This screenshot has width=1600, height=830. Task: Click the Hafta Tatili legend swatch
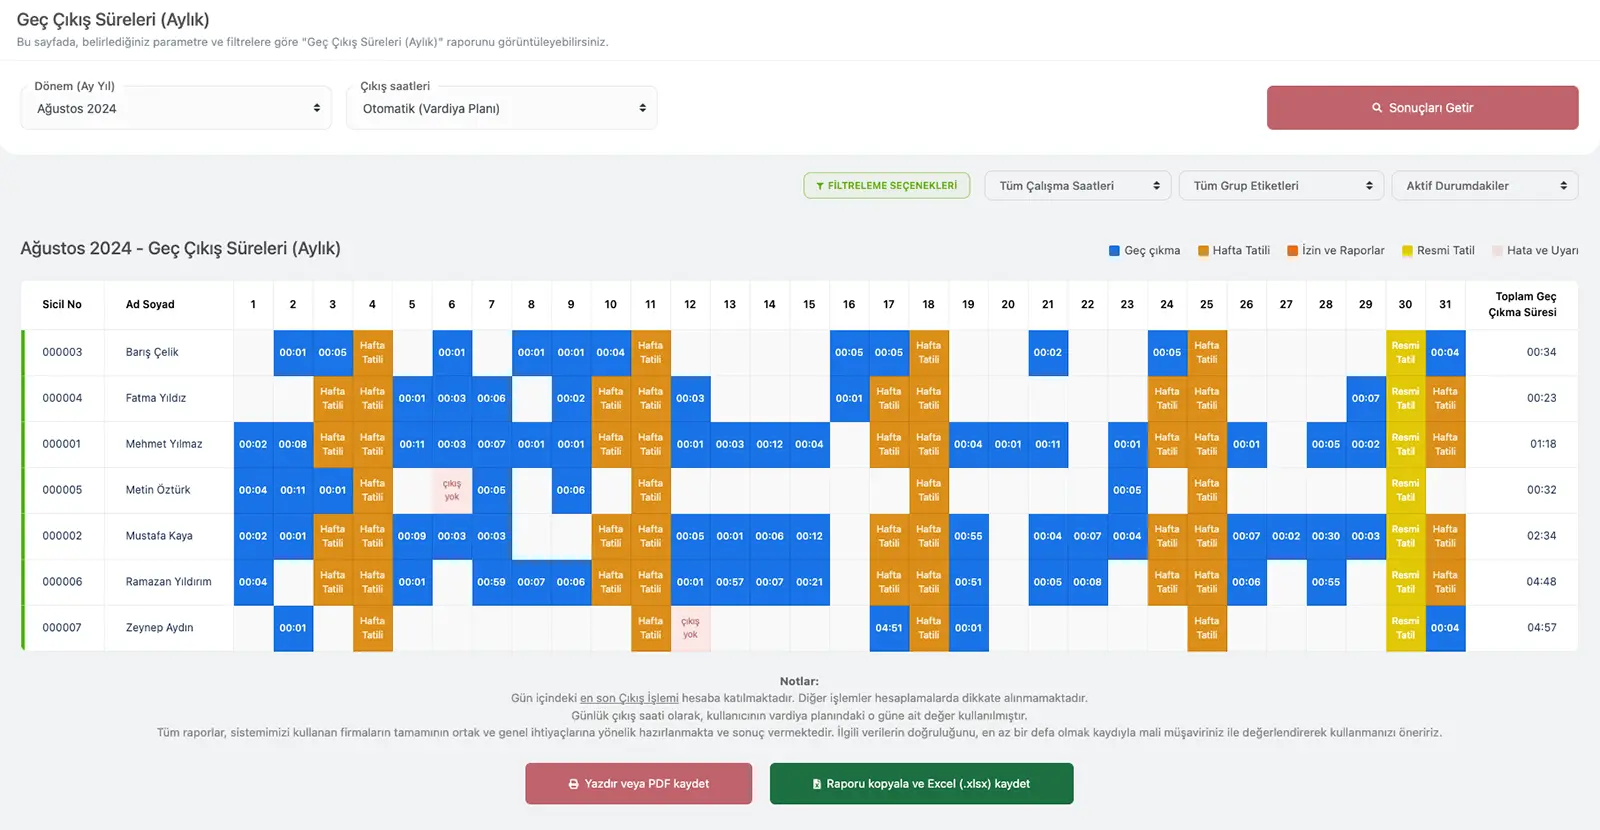[x=1203, y=251]
